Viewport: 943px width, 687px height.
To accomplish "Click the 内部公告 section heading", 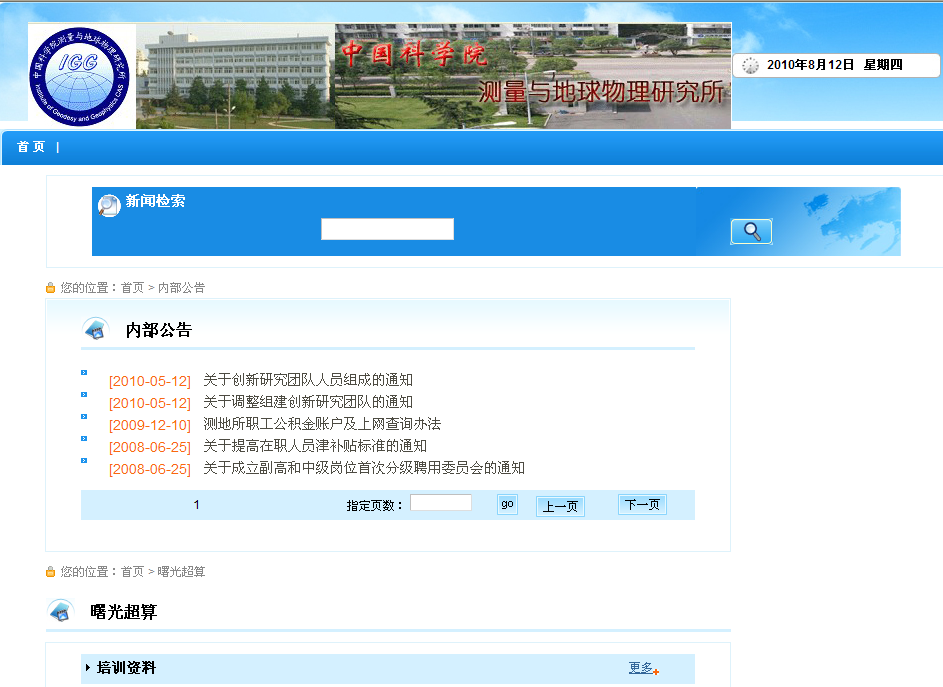I will pos(159,330).
